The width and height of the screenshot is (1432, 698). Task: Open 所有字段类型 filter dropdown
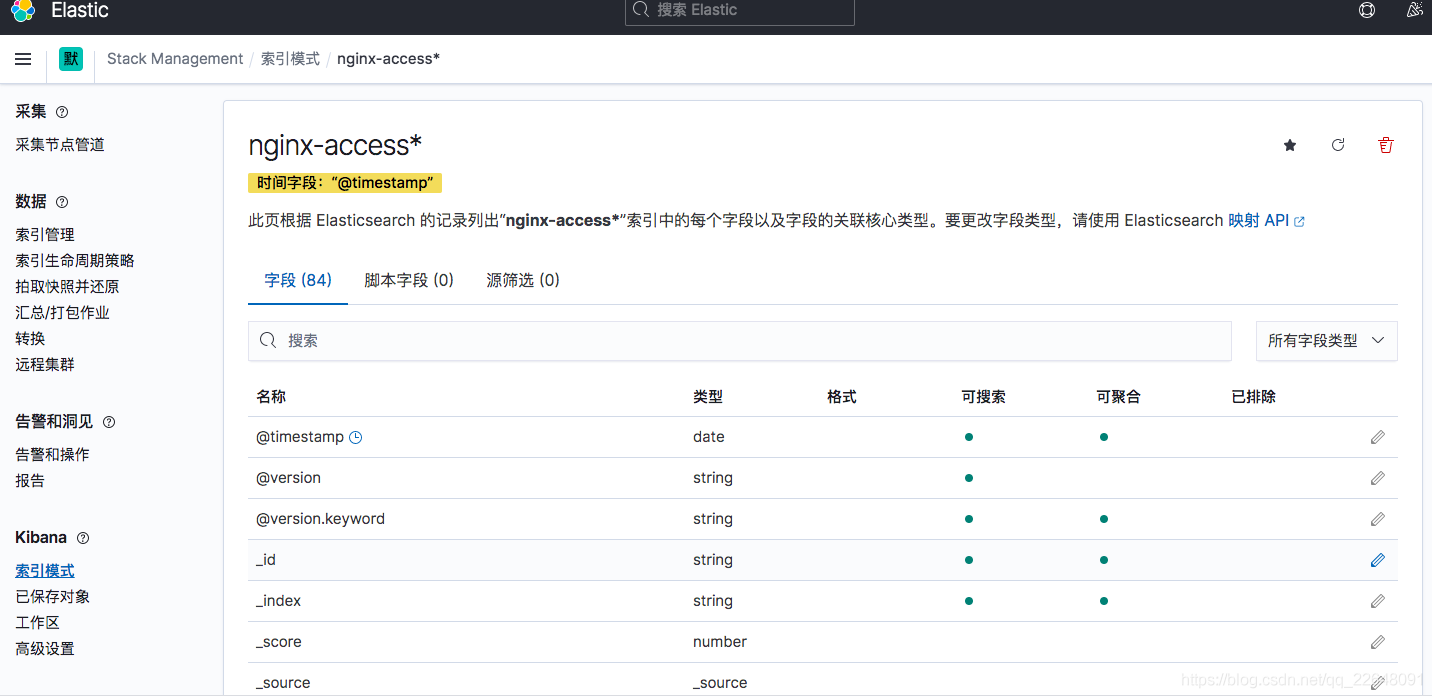pyautogui.click(x=1326, y=341)
